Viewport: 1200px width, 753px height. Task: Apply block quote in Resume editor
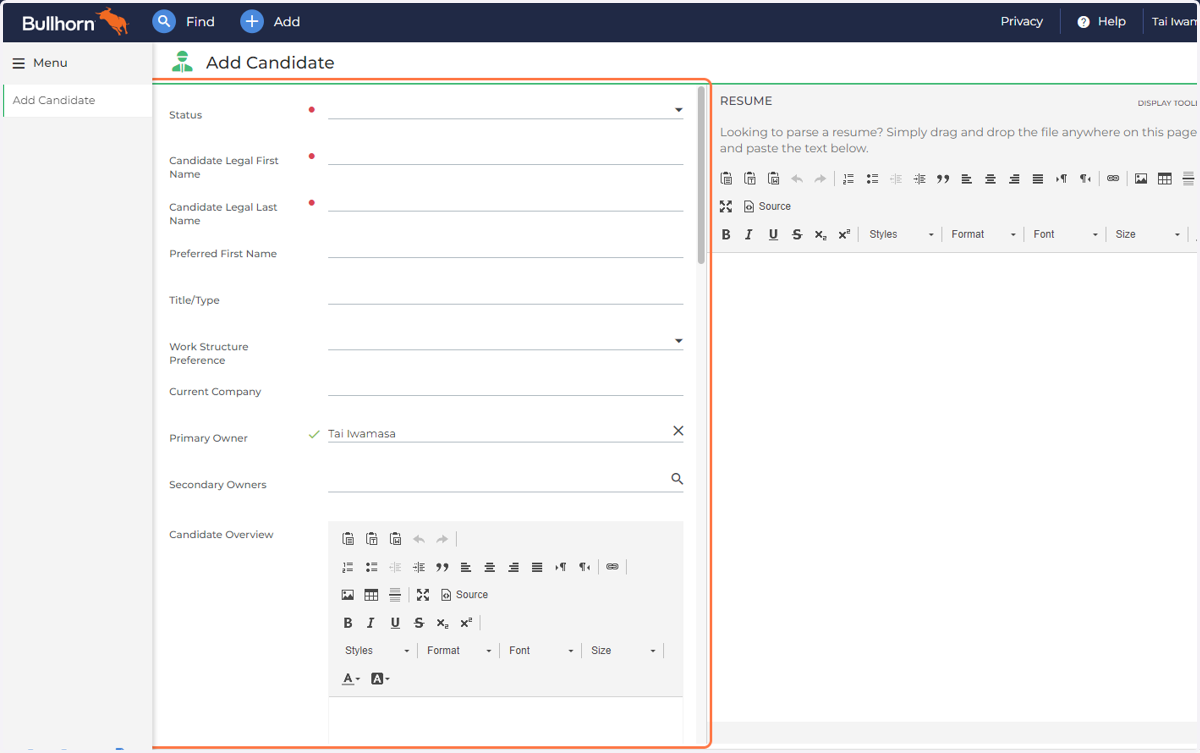tap(943, 179)
